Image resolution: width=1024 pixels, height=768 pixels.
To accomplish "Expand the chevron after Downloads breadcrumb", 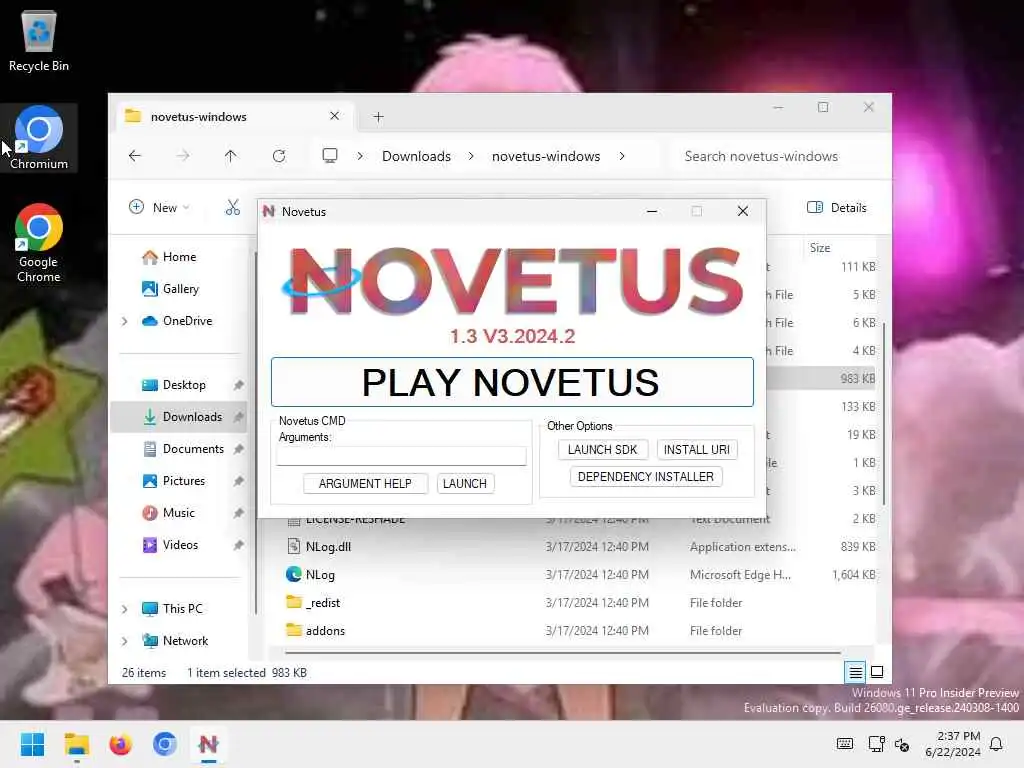I will (x=471, y=156).
